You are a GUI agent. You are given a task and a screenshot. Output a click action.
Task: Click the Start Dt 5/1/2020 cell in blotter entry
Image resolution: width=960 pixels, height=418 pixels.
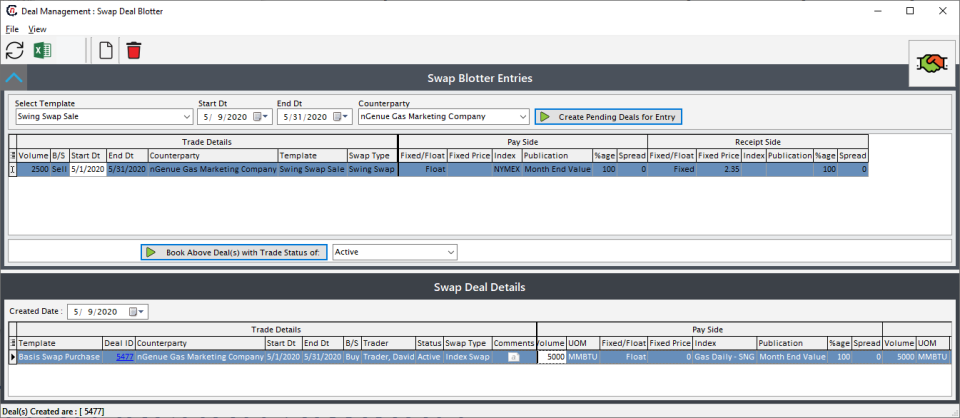pyautogui.click(x=88, y=170)
